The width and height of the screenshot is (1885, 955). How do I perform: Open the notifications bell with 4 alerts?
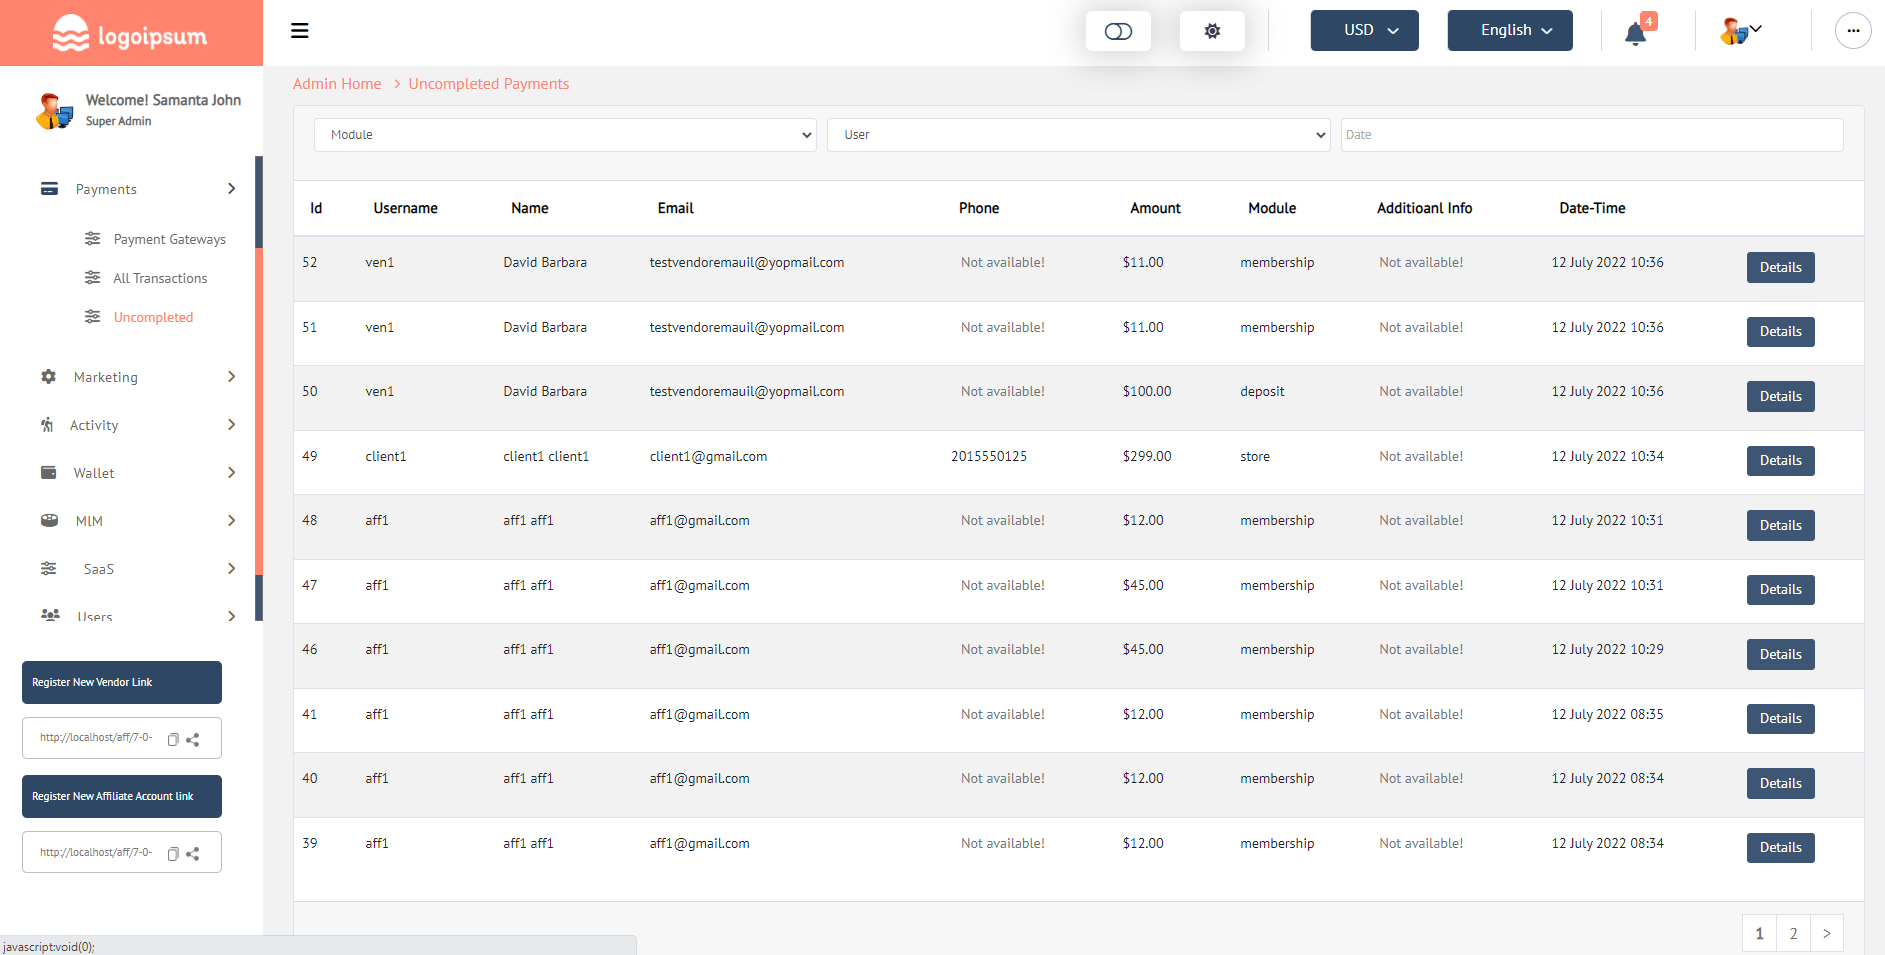pyautogui.click(x=1634, y=32)
